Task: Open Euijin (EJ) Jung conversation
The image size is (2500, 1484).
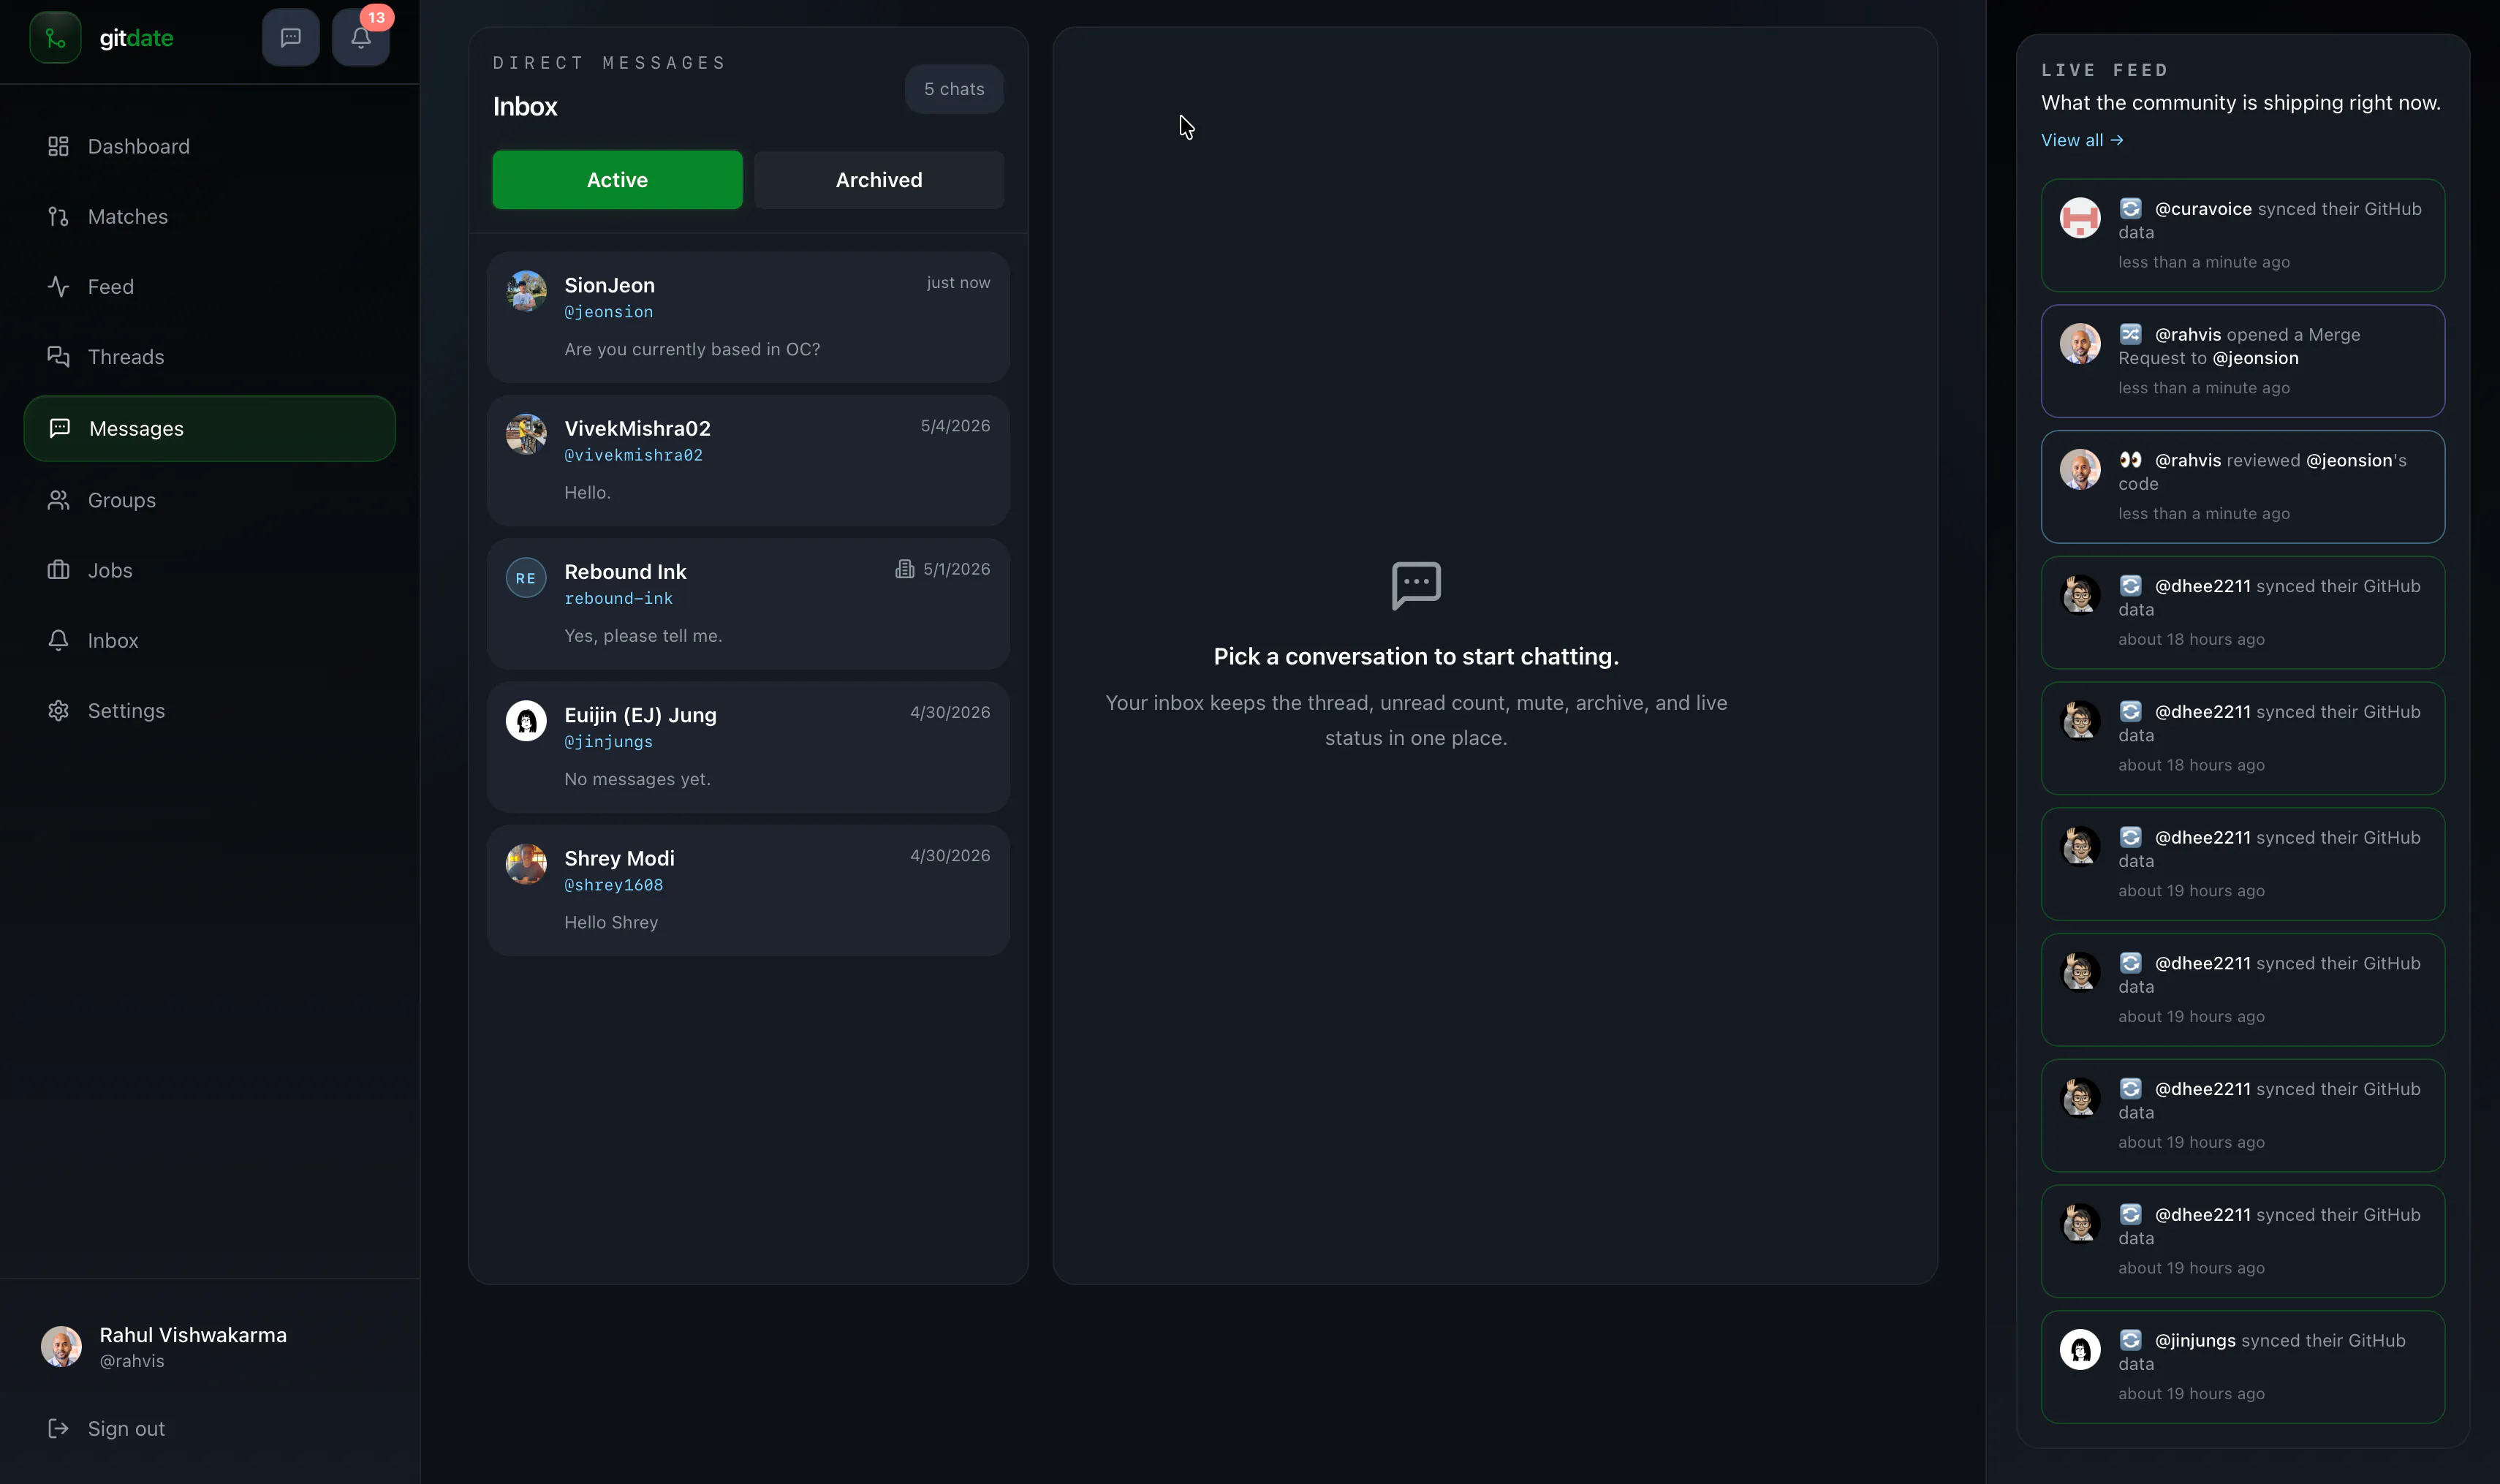Action: pyautogui.click(x=748, y=747)
